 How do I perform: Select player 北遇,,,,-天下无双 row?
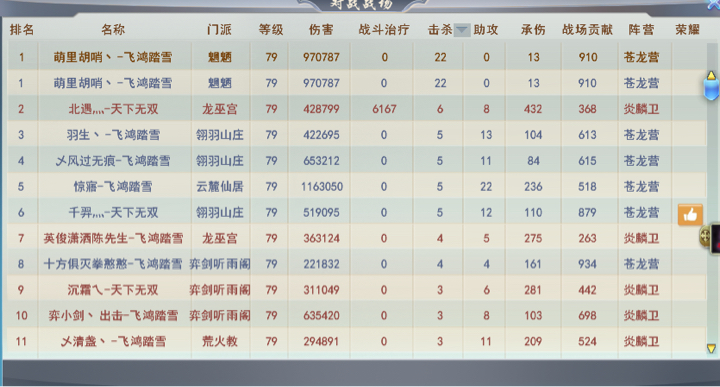(357, 109)
